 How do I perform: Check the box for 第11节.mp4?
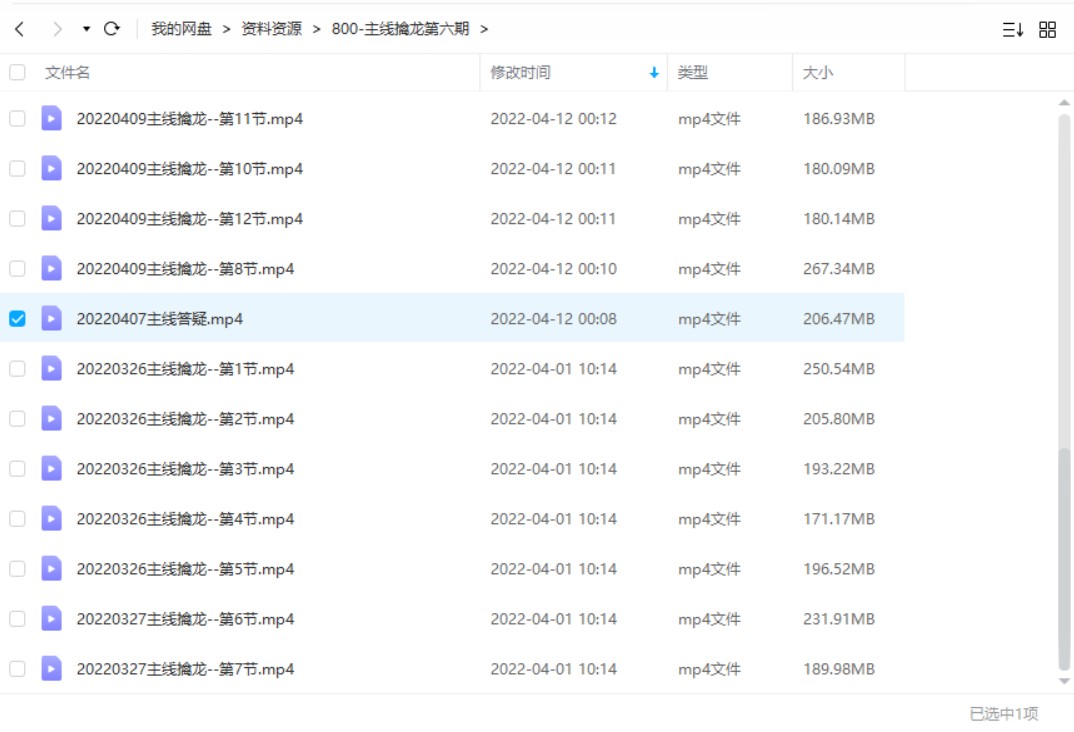(x=17, y=118)
